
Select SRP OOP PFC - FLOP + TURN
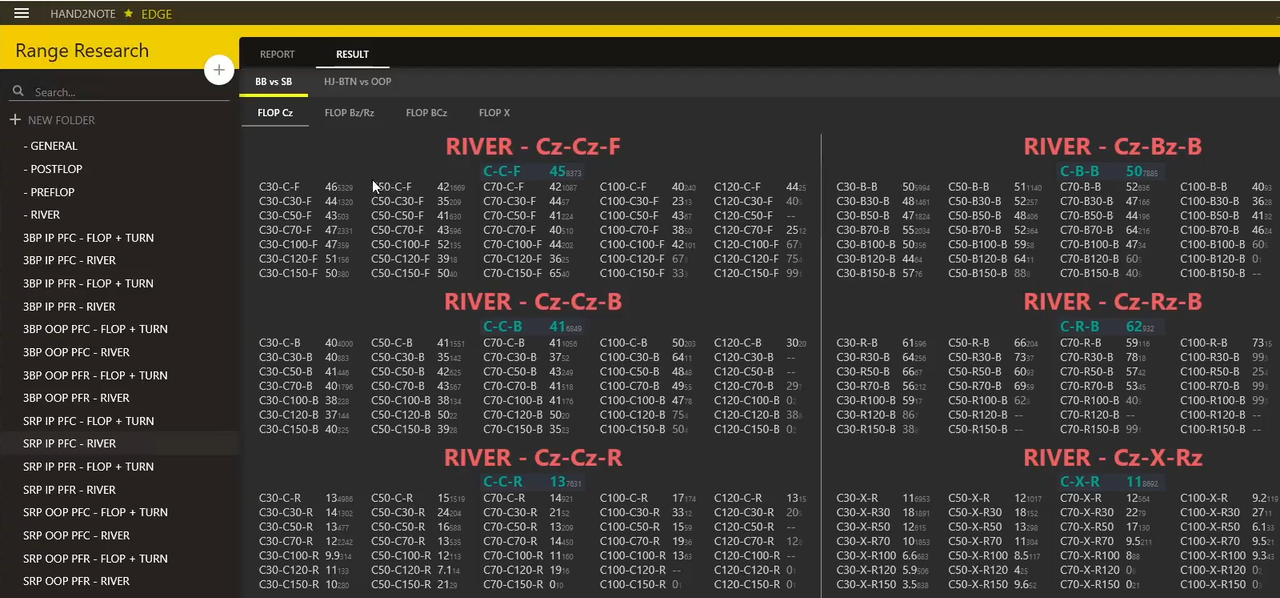[x=95, y=512]
